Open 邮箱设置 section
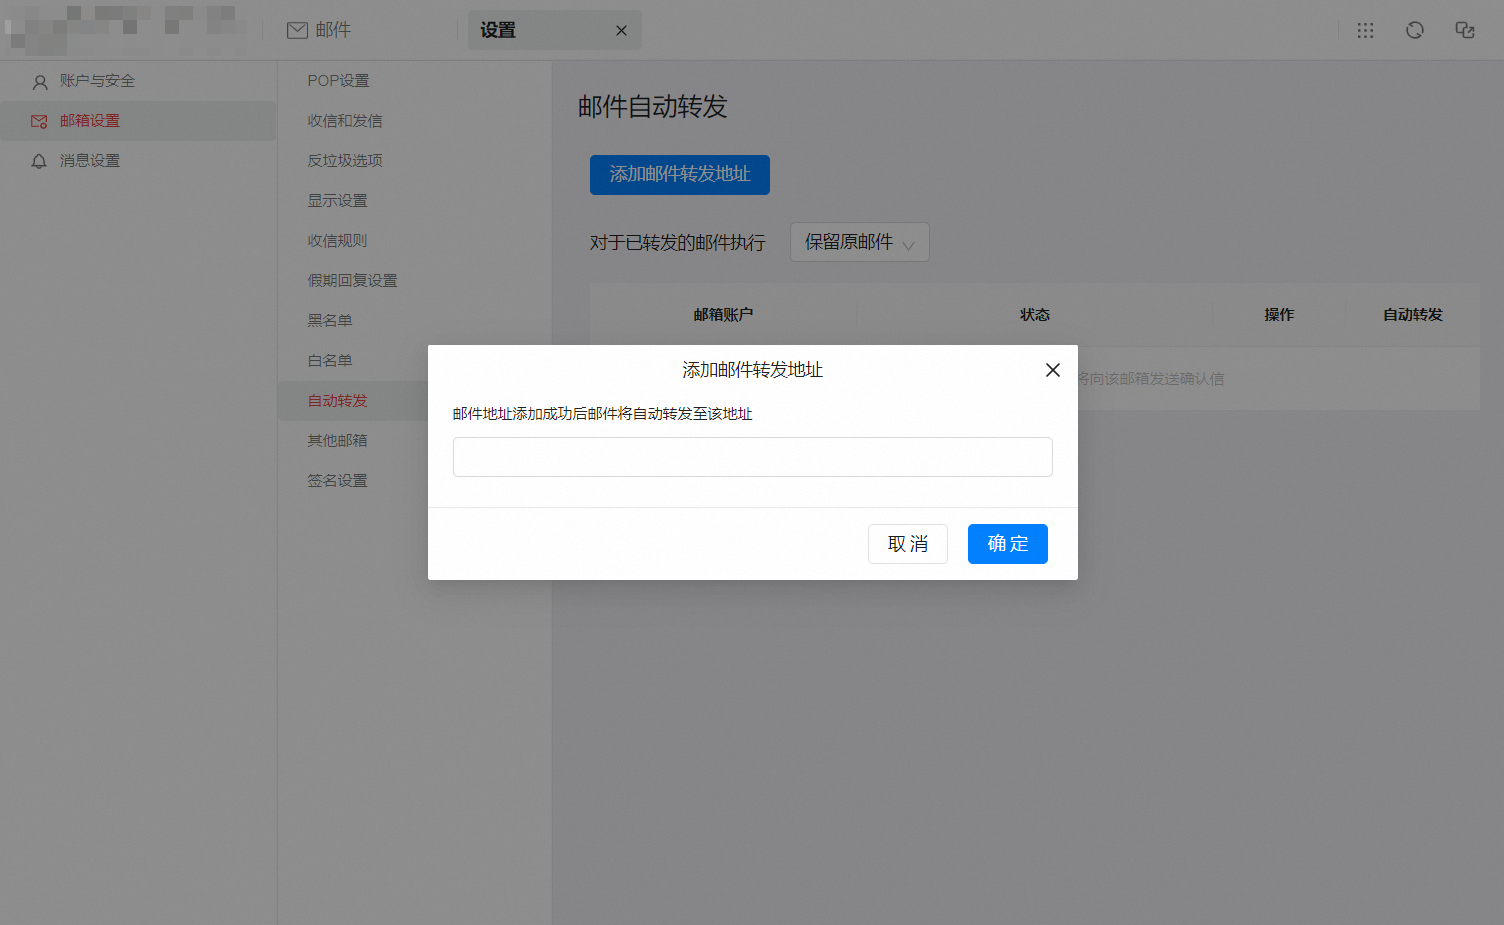This screenshot has height=925, width=1504. pos(138,121)
